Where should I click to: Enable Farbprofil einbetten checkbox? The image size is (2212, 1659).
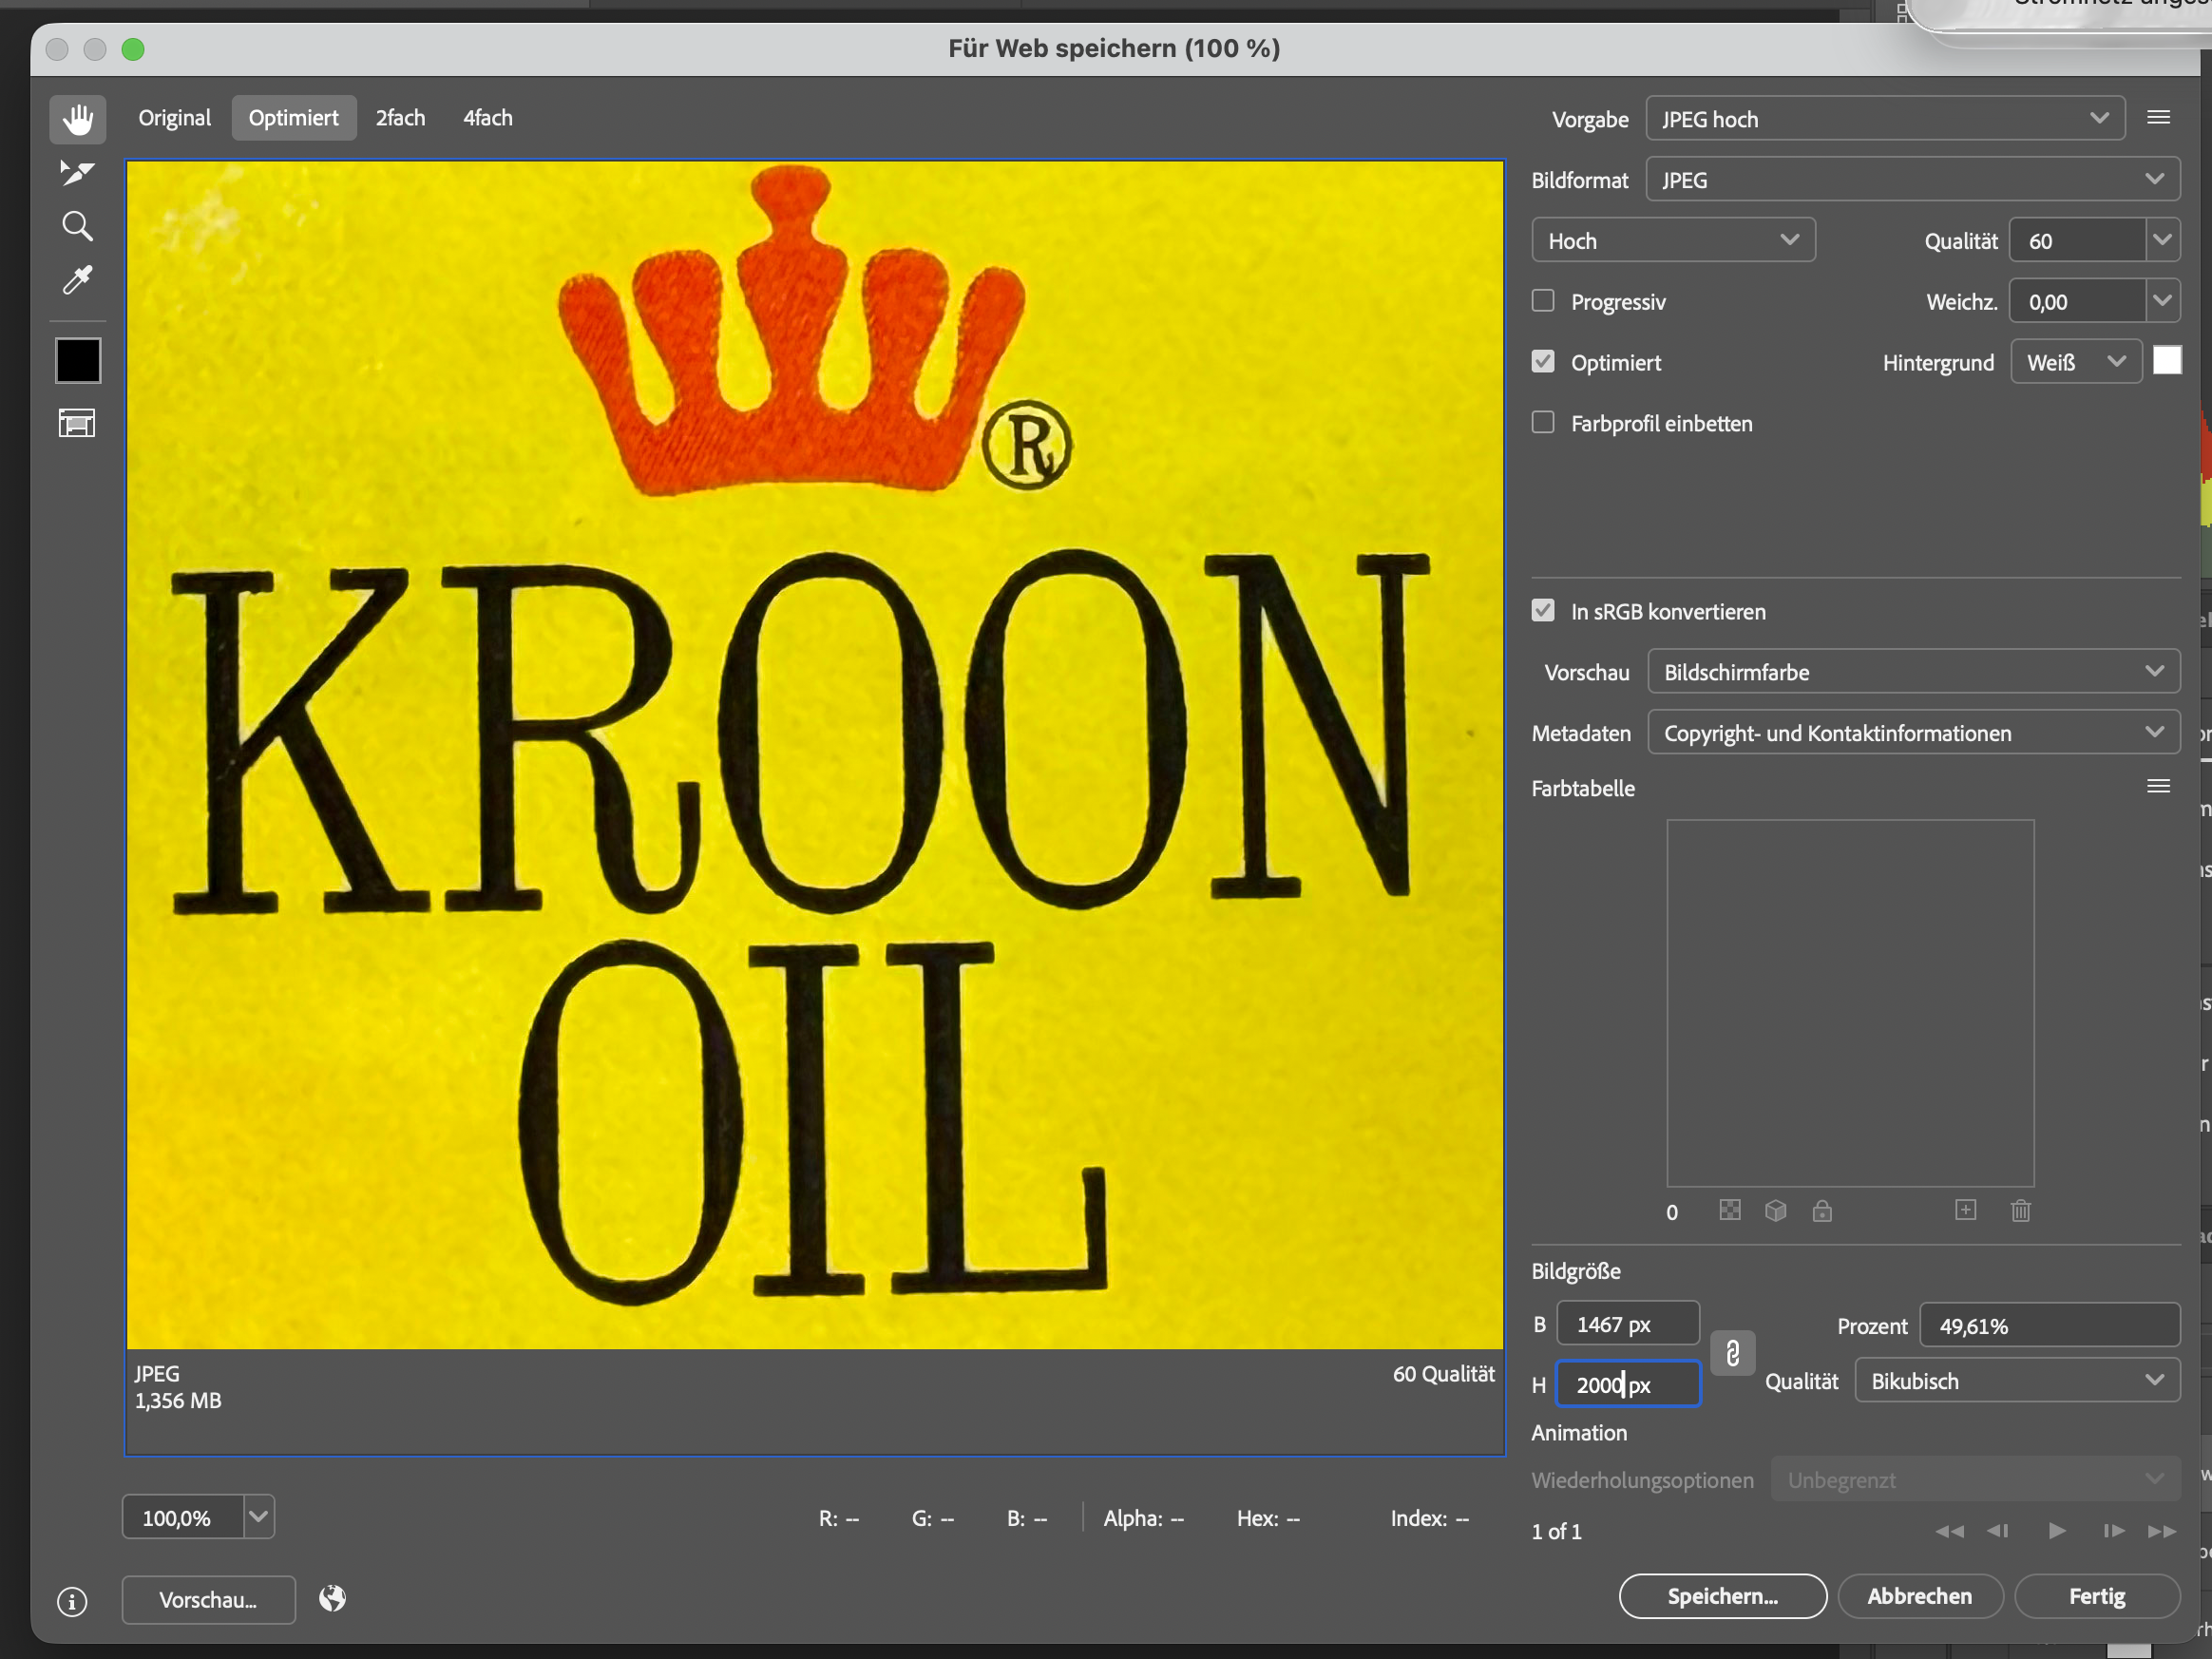click(x=1543, y=423)
